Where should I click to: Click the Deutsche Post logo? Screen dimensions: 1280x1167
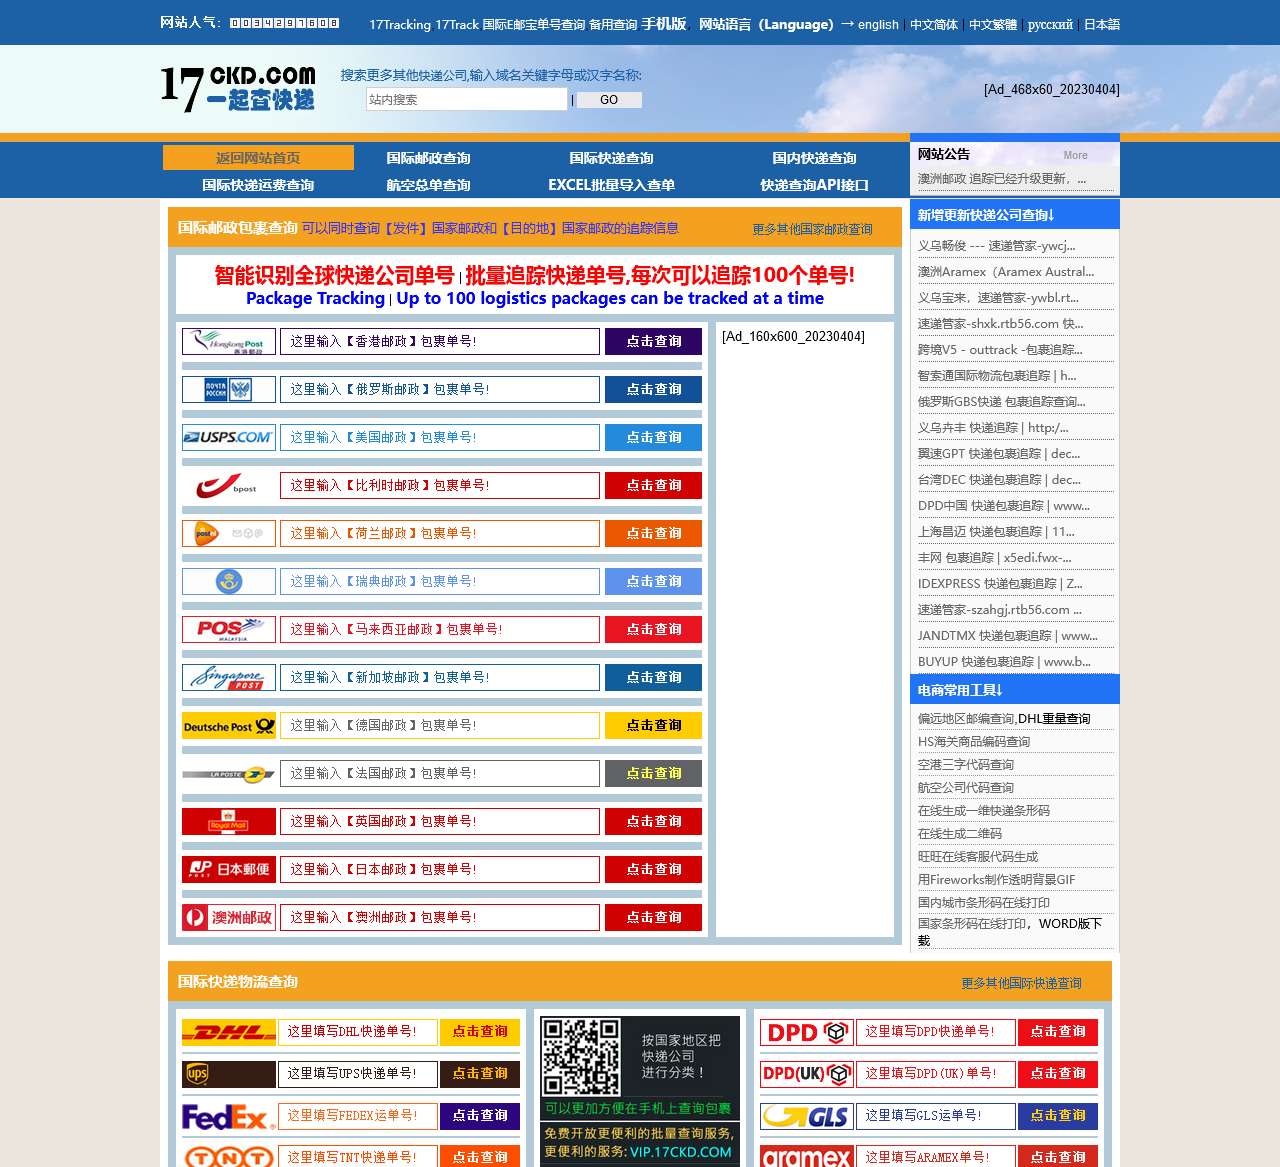[x=229, y=726]
